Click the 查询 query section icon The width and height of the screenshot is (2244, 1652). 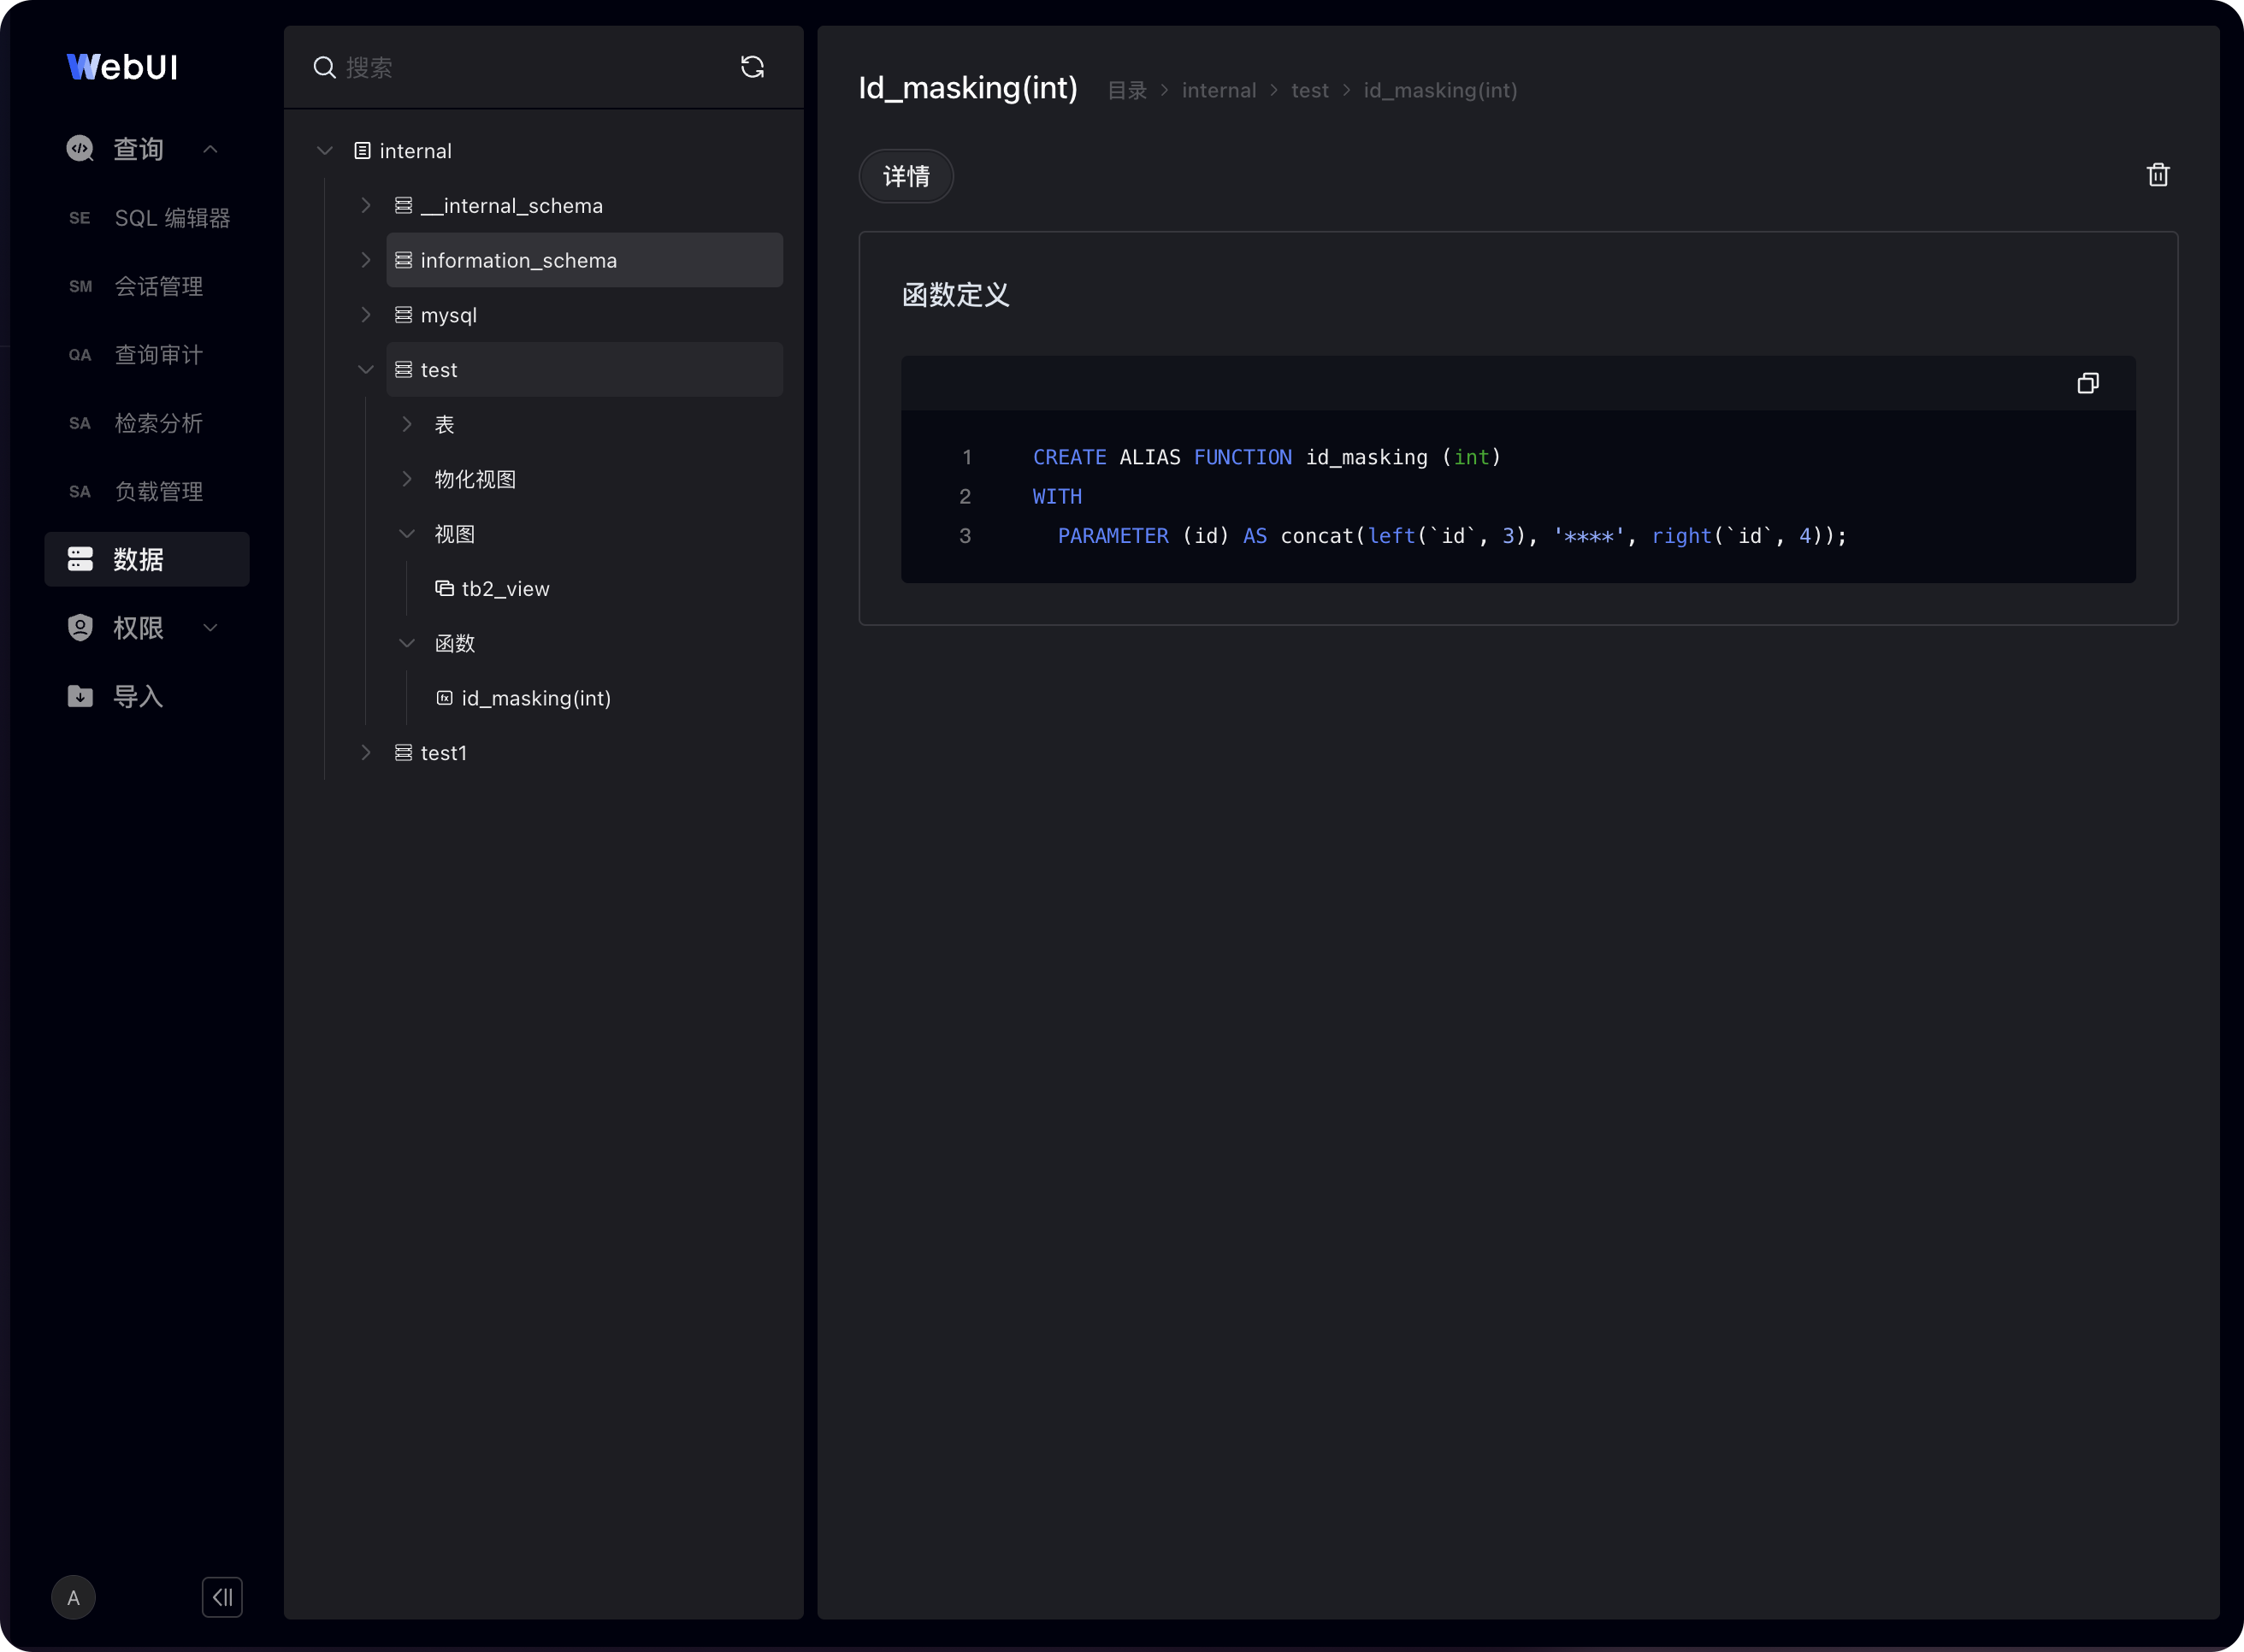click(80, 149)
